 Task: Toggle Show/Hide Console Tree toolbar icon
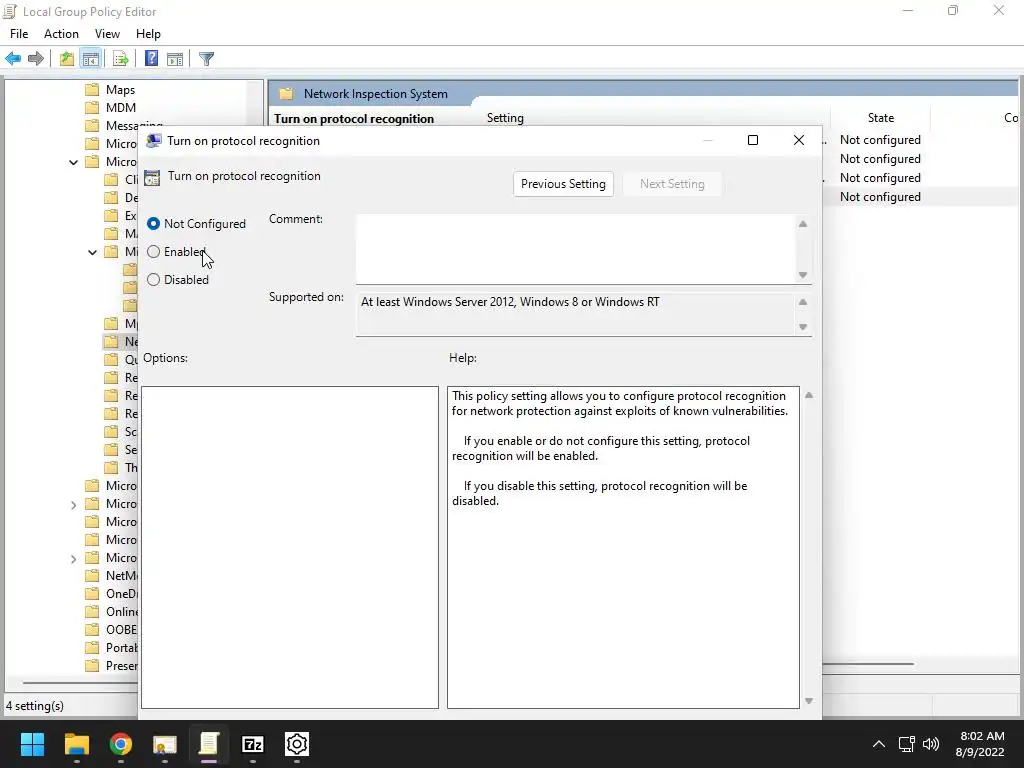pos(91,59)
